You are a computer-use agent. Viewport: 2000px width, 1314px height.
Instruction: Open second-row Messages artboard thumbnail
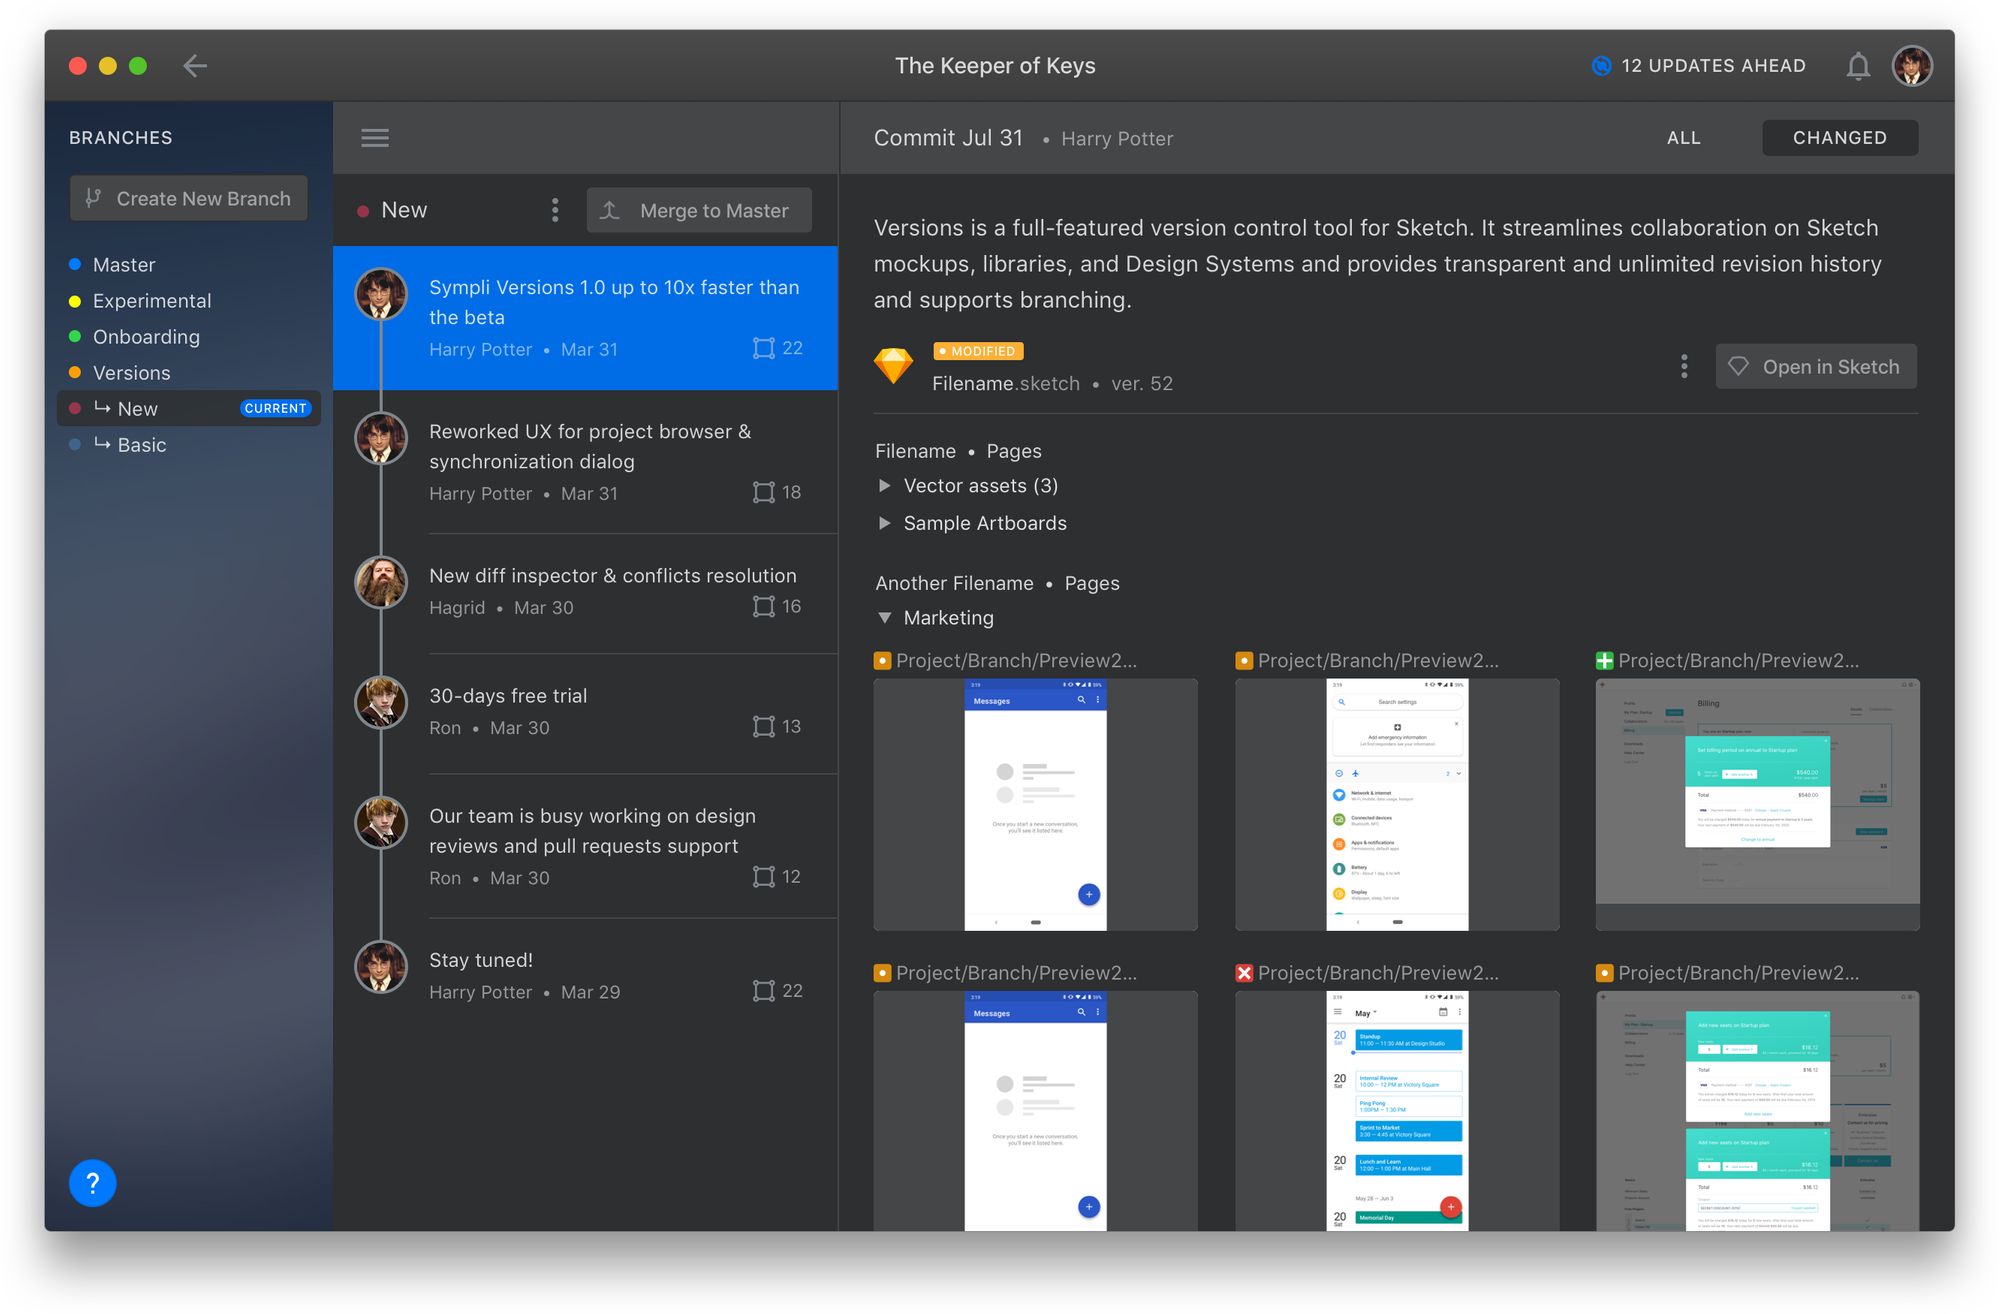click(1035, 1111)
